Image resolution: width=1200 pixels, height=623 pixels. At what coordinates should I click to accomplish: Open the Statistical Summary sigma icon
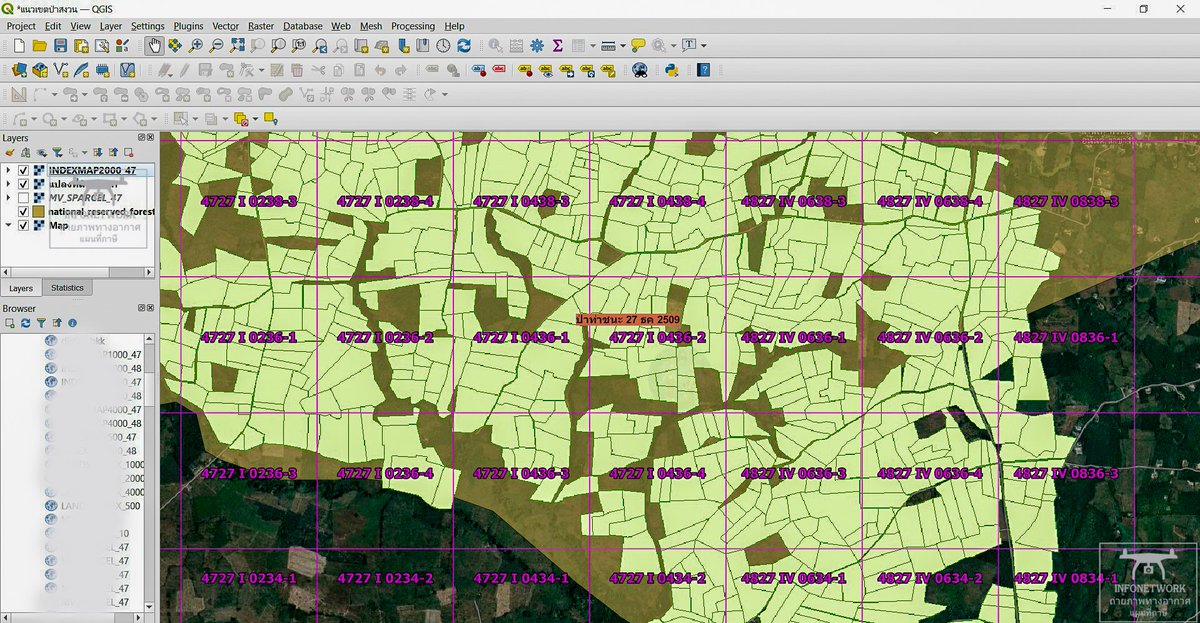point(557,46)
